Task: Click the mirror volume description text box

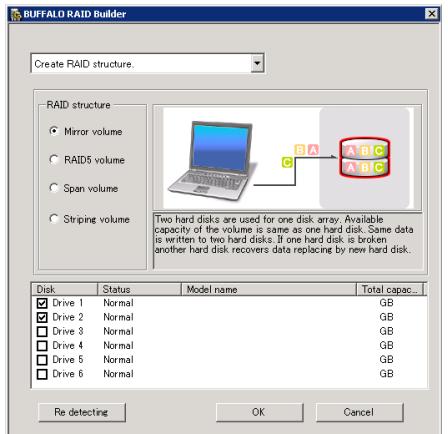Action: (287, 240)
